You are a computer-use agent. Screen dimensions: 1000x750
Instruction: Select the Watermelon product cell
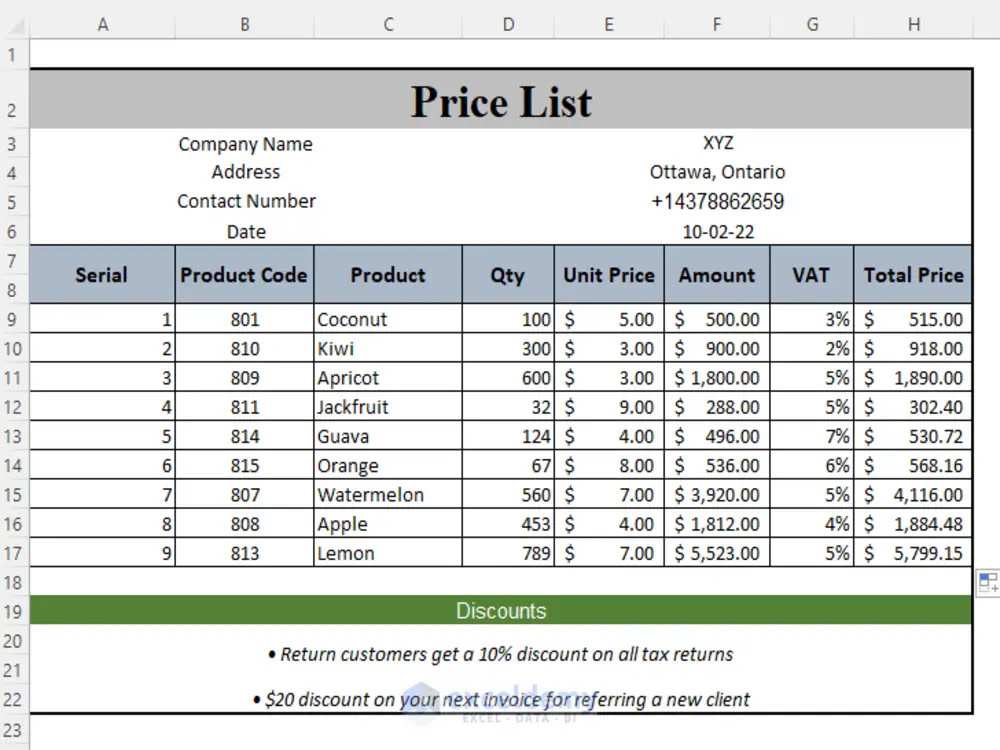387,494
